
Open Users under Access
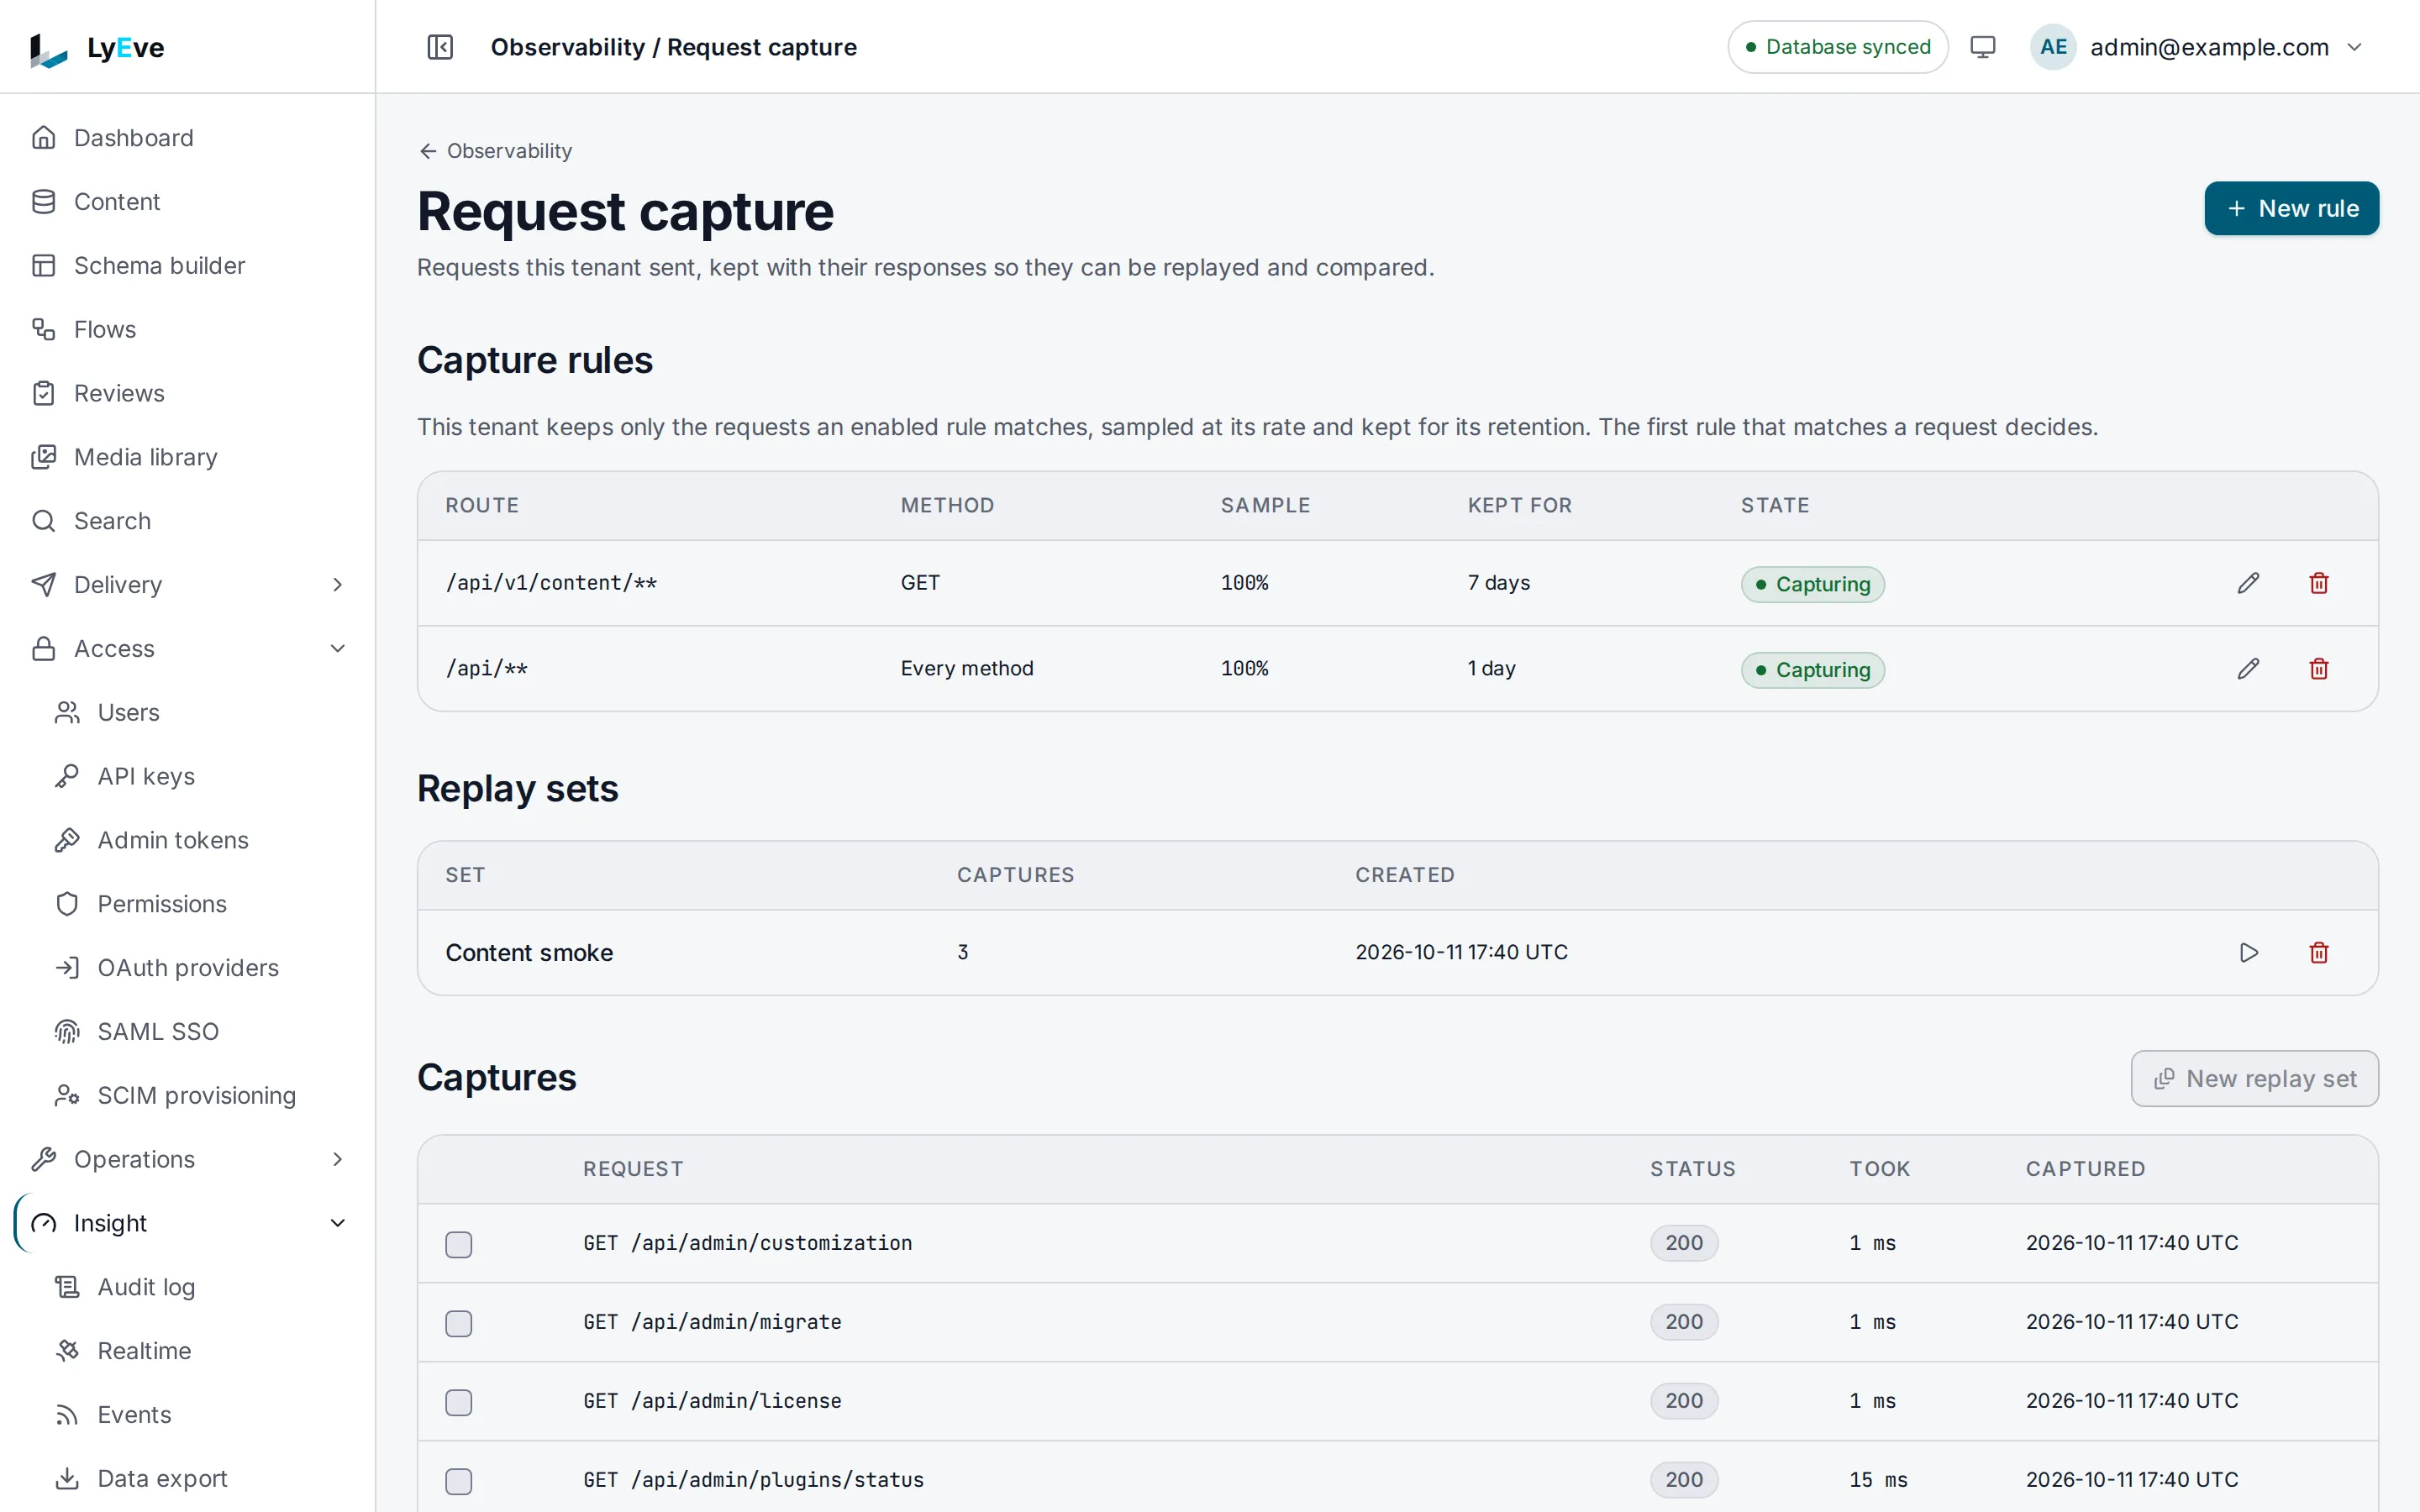point(199,713)
